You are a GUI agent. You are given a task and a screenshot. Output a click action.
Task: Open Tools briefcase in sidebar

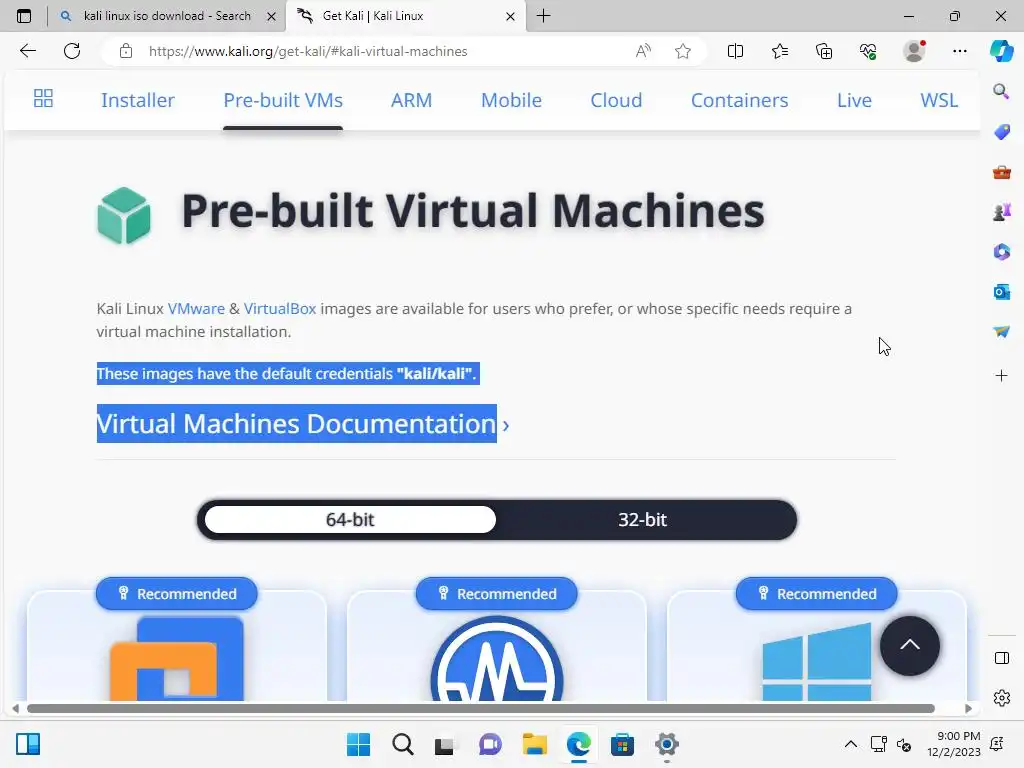click(x=1001, y=172)
